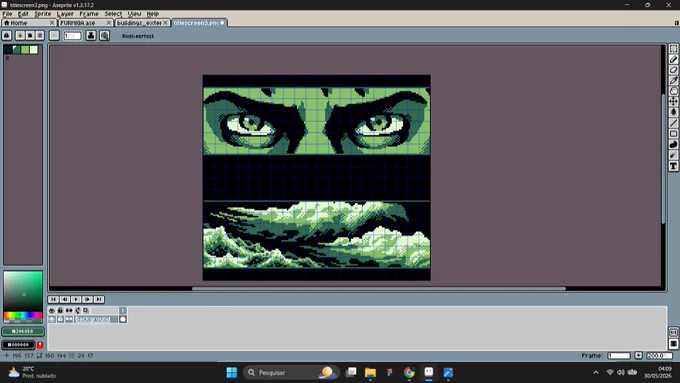The width and height of the screenshot is (680, 383).
Task: Select the Eyedropper tool
Action: [673, 81]
